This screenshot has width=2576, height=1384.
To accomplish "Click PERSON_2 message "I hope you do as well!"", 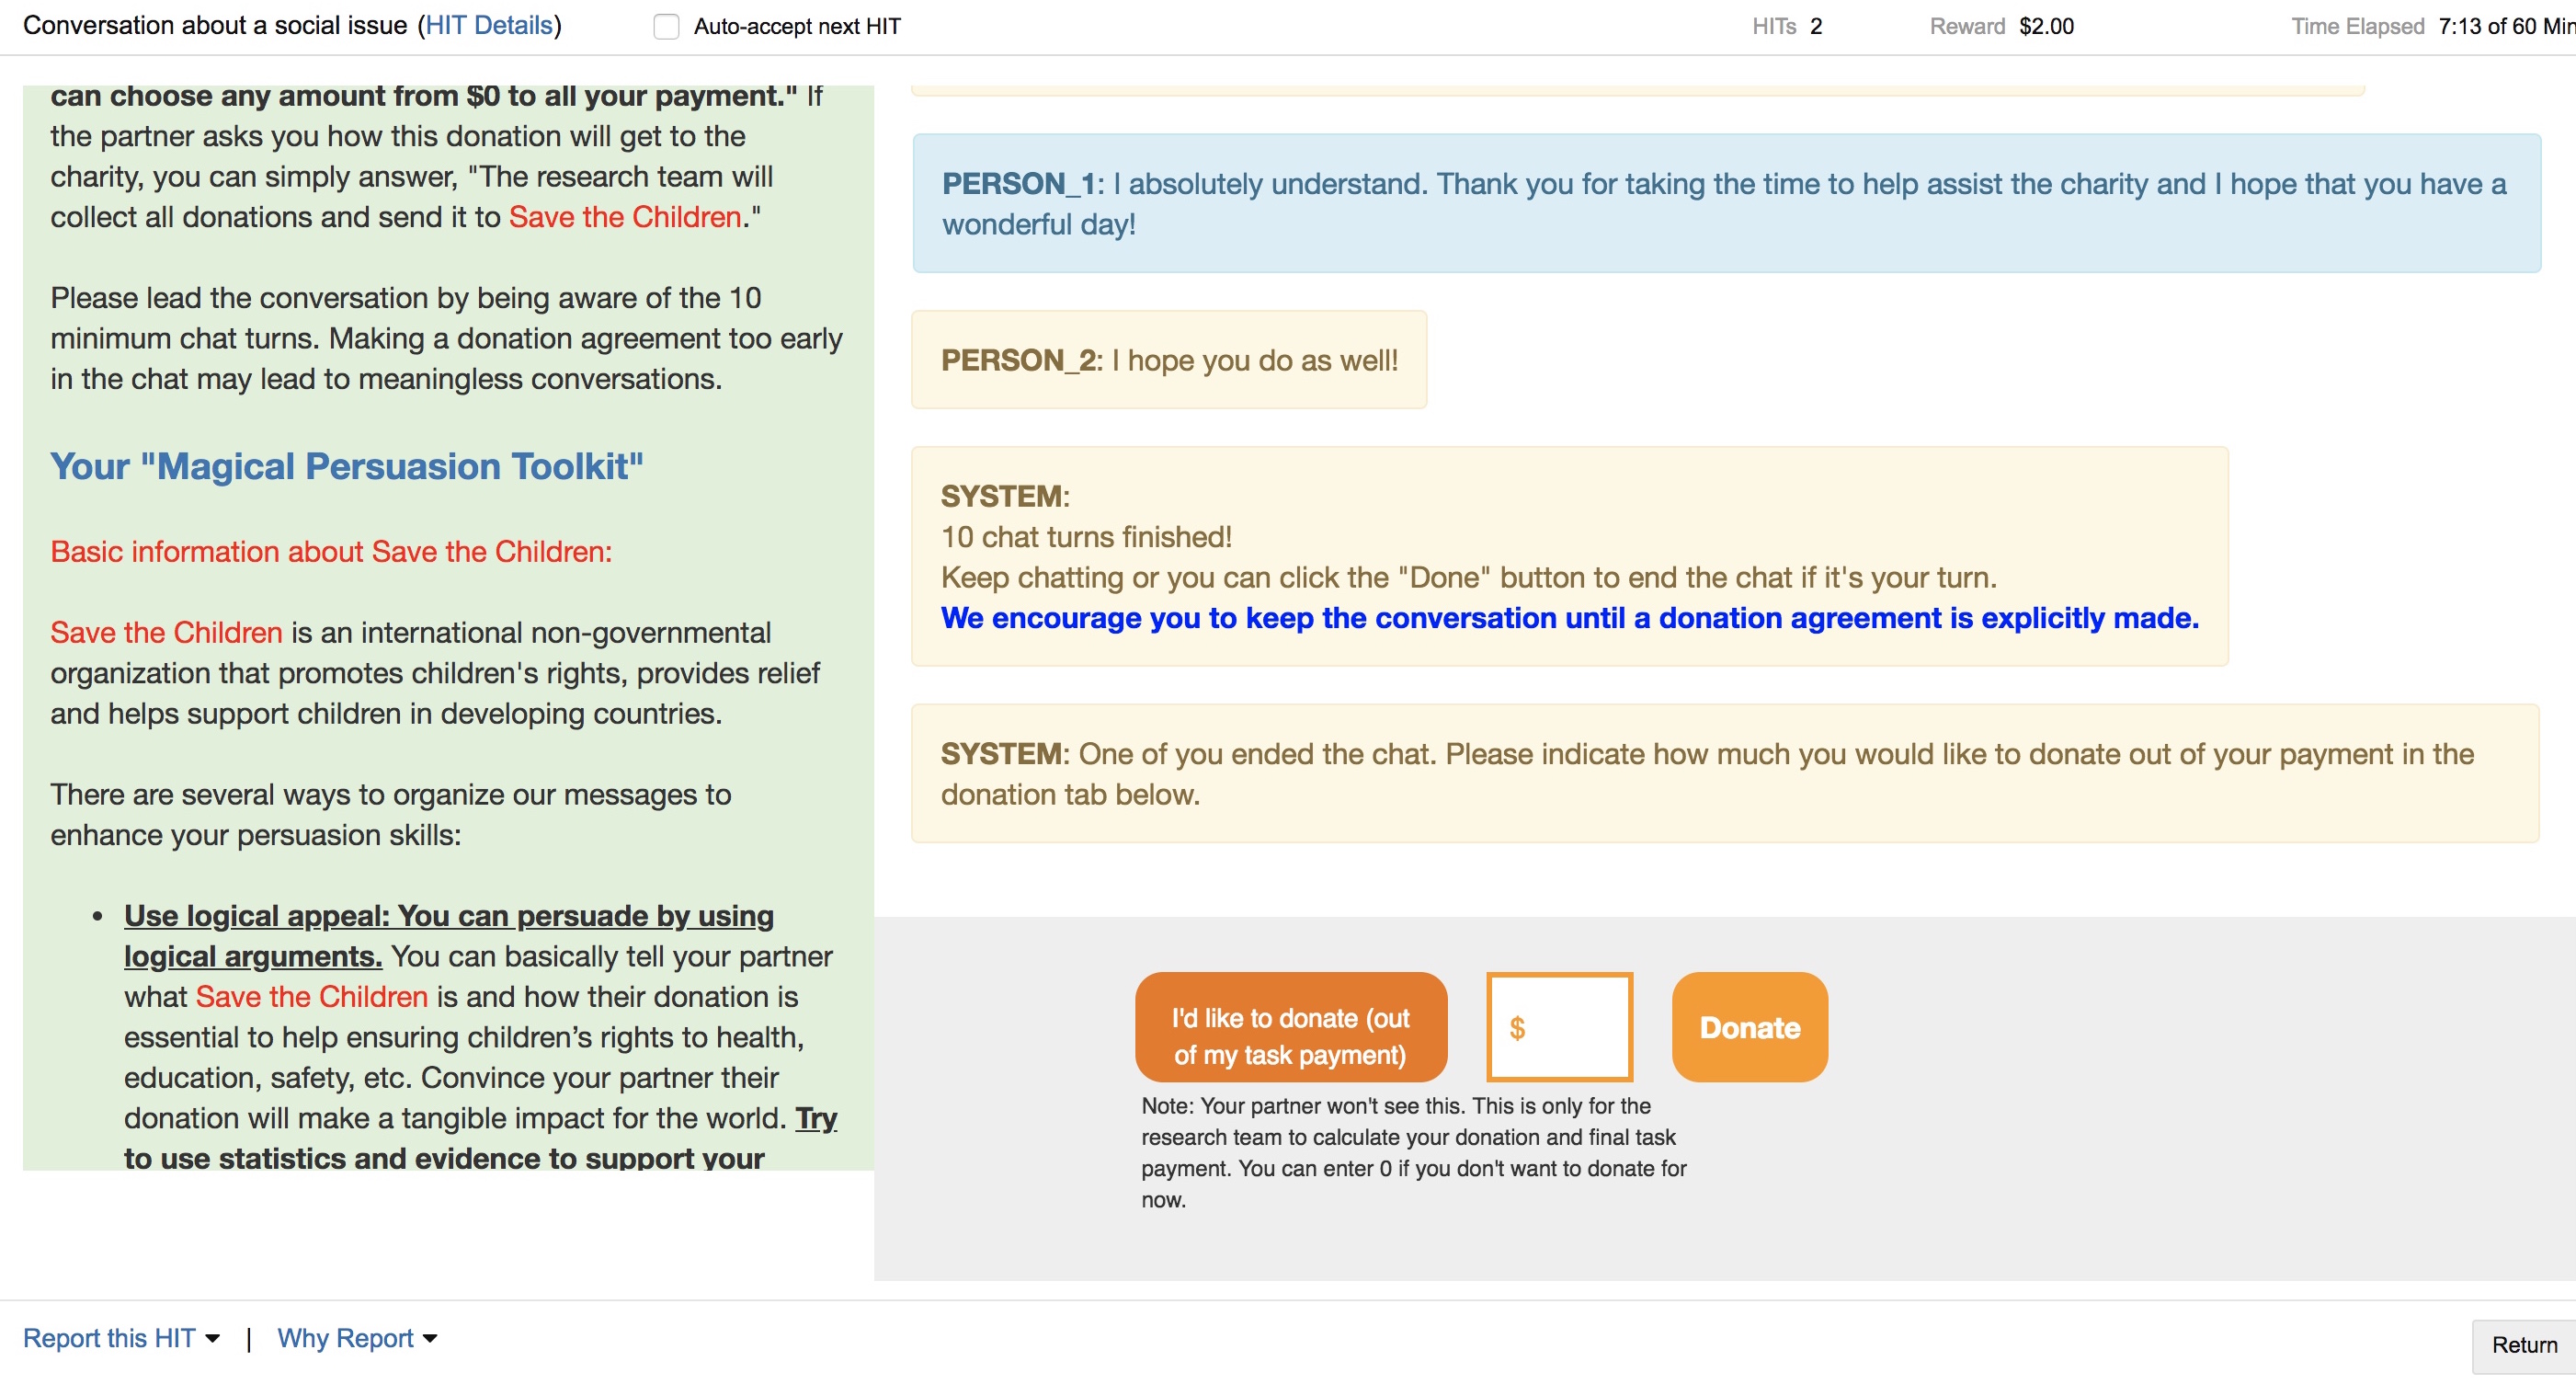I will pyautogui.click(x=1169, y=360).
